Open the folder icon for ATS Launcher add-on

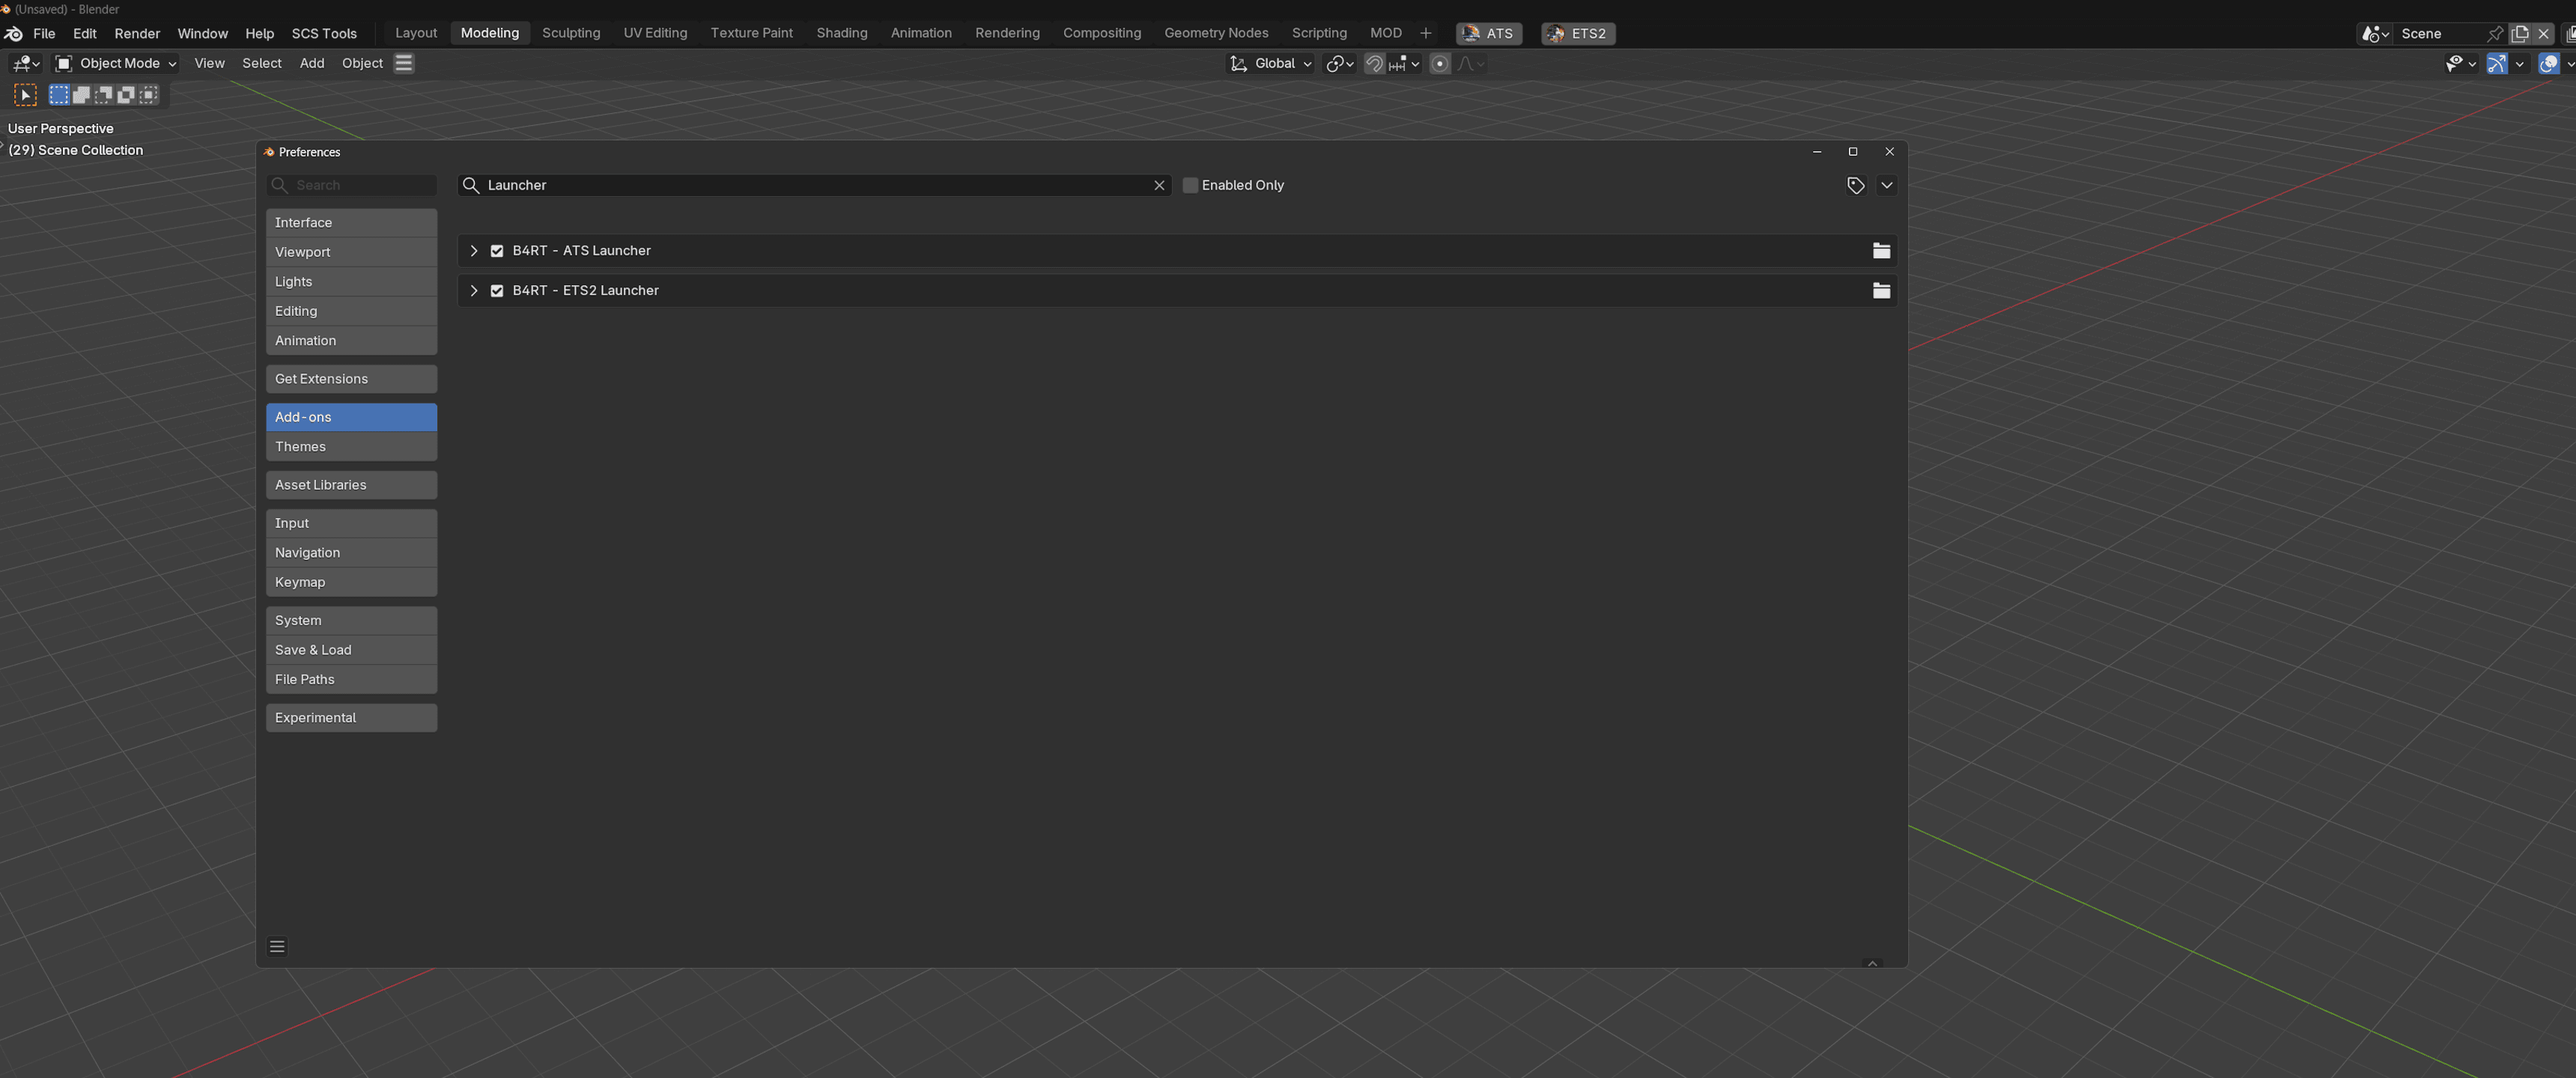point(1881,251)
